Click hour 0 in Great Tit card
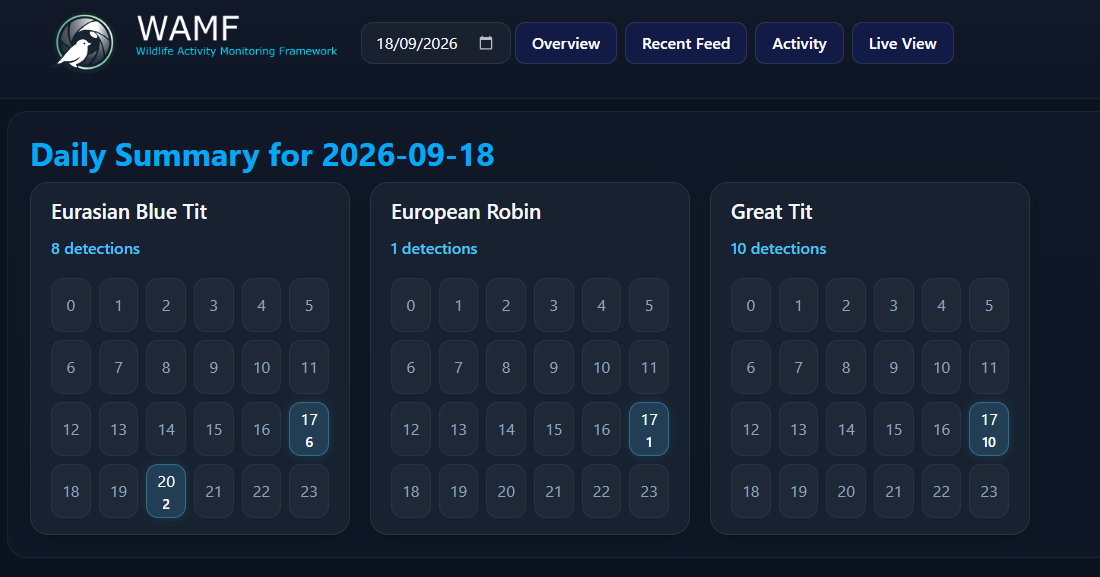 pos(751,305)
